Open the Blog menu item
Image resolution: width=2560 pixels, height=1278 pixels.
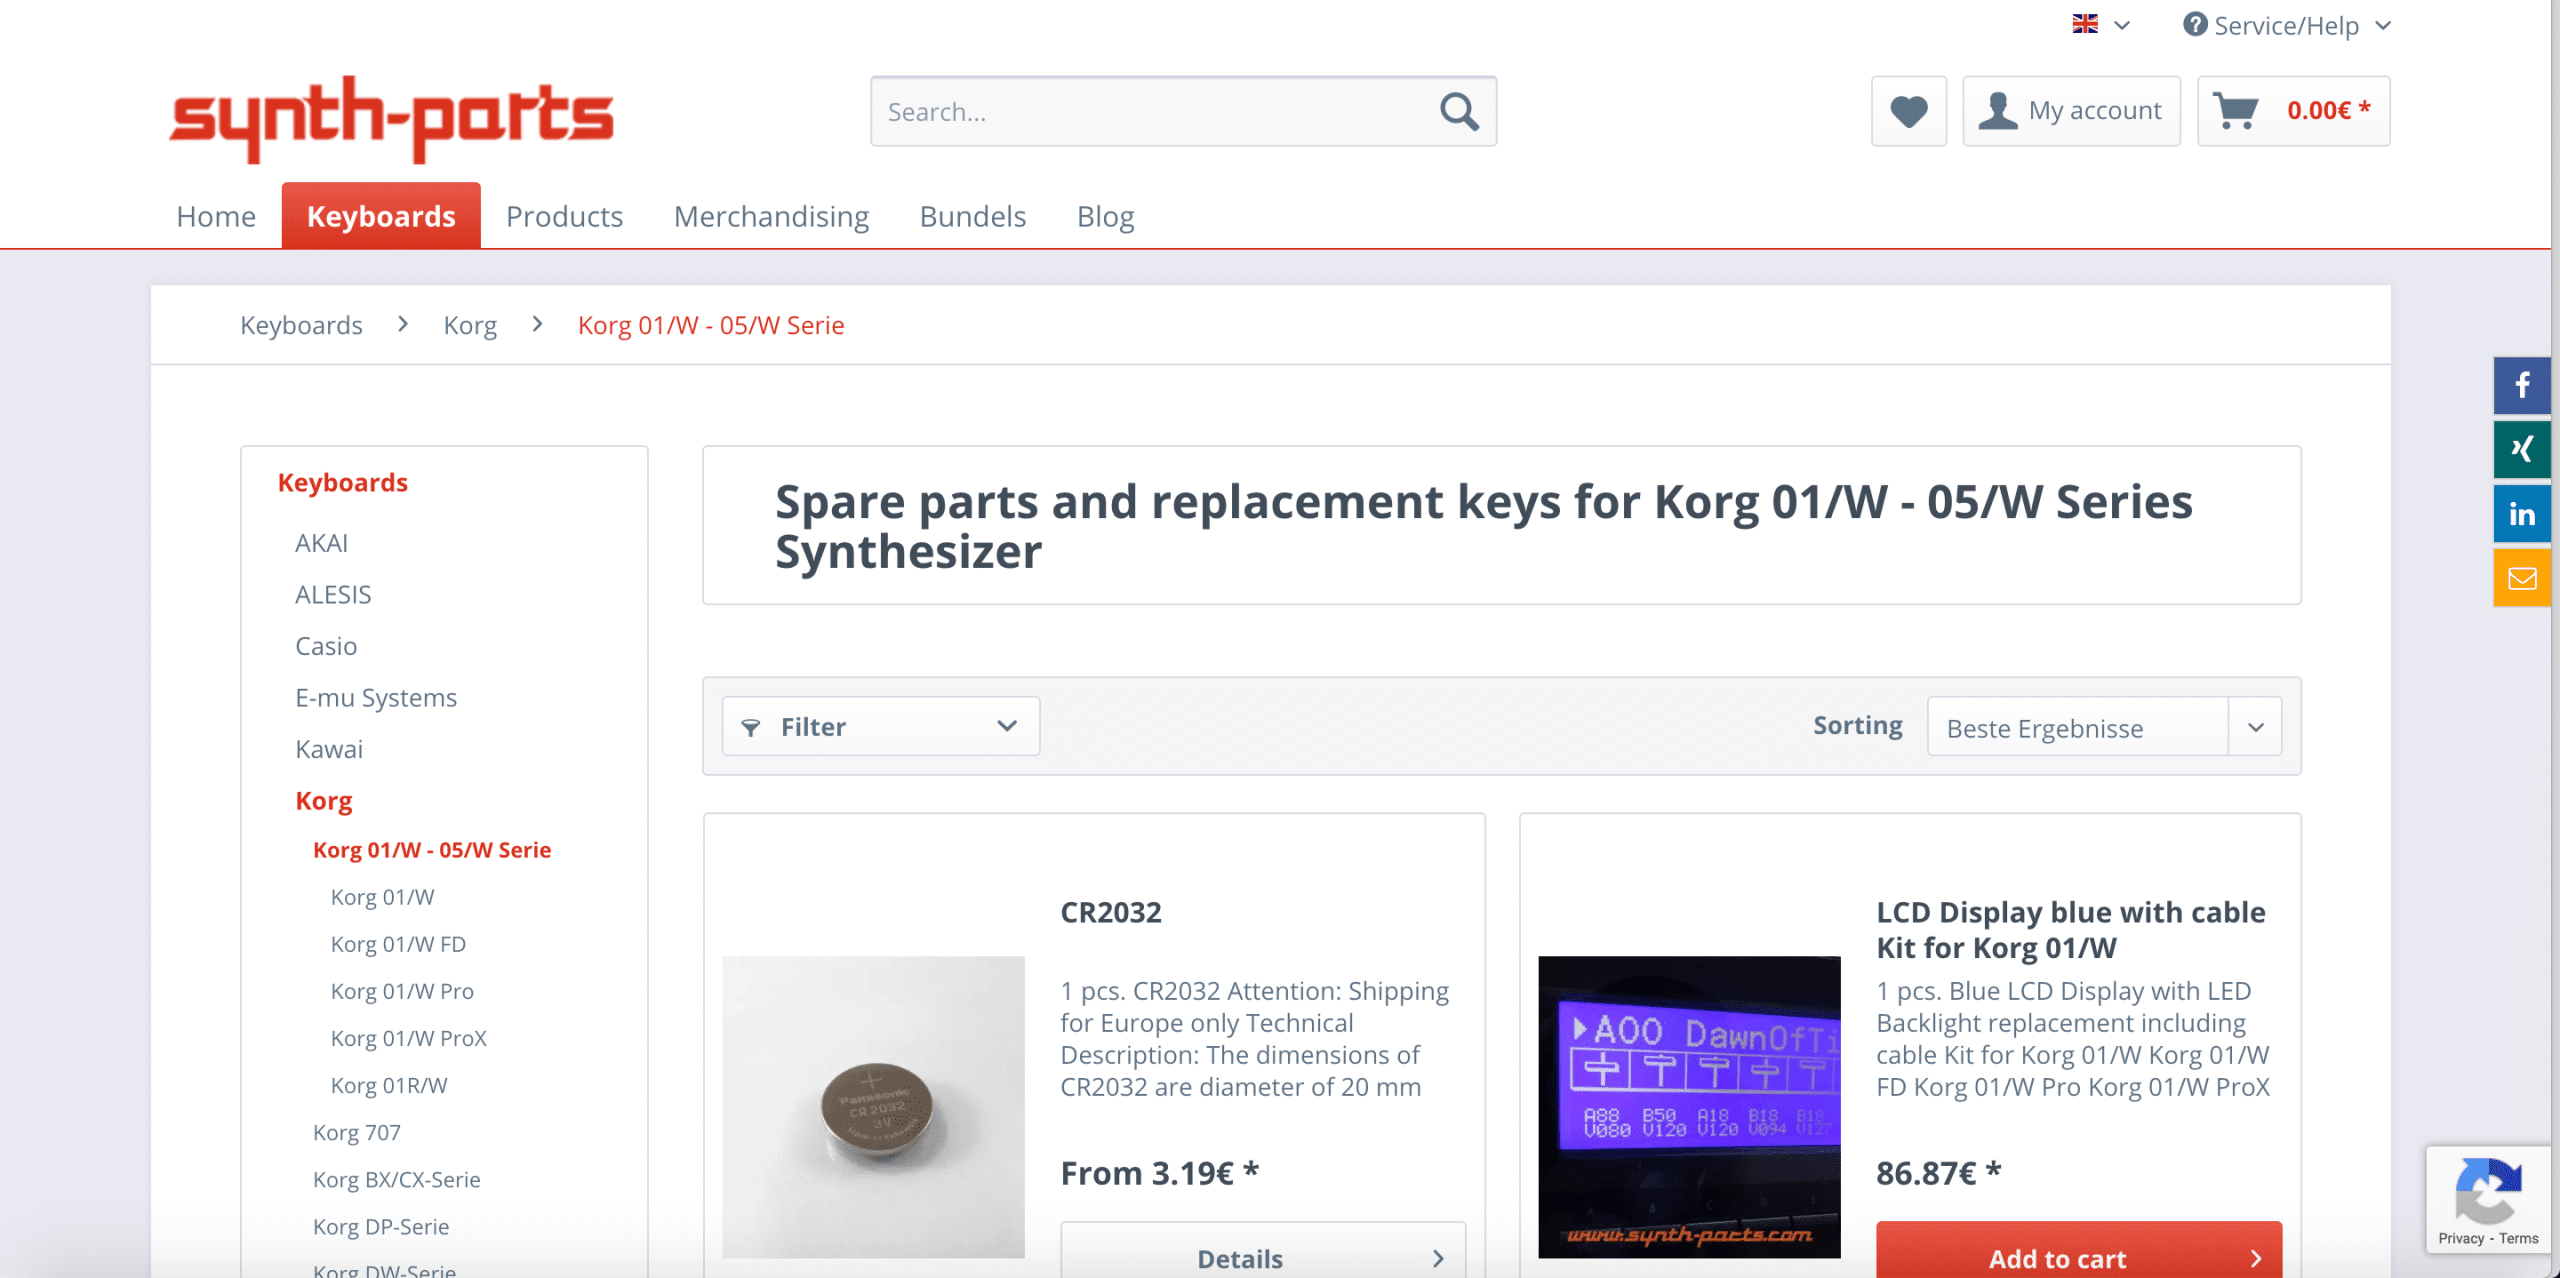pos(1105,216)
